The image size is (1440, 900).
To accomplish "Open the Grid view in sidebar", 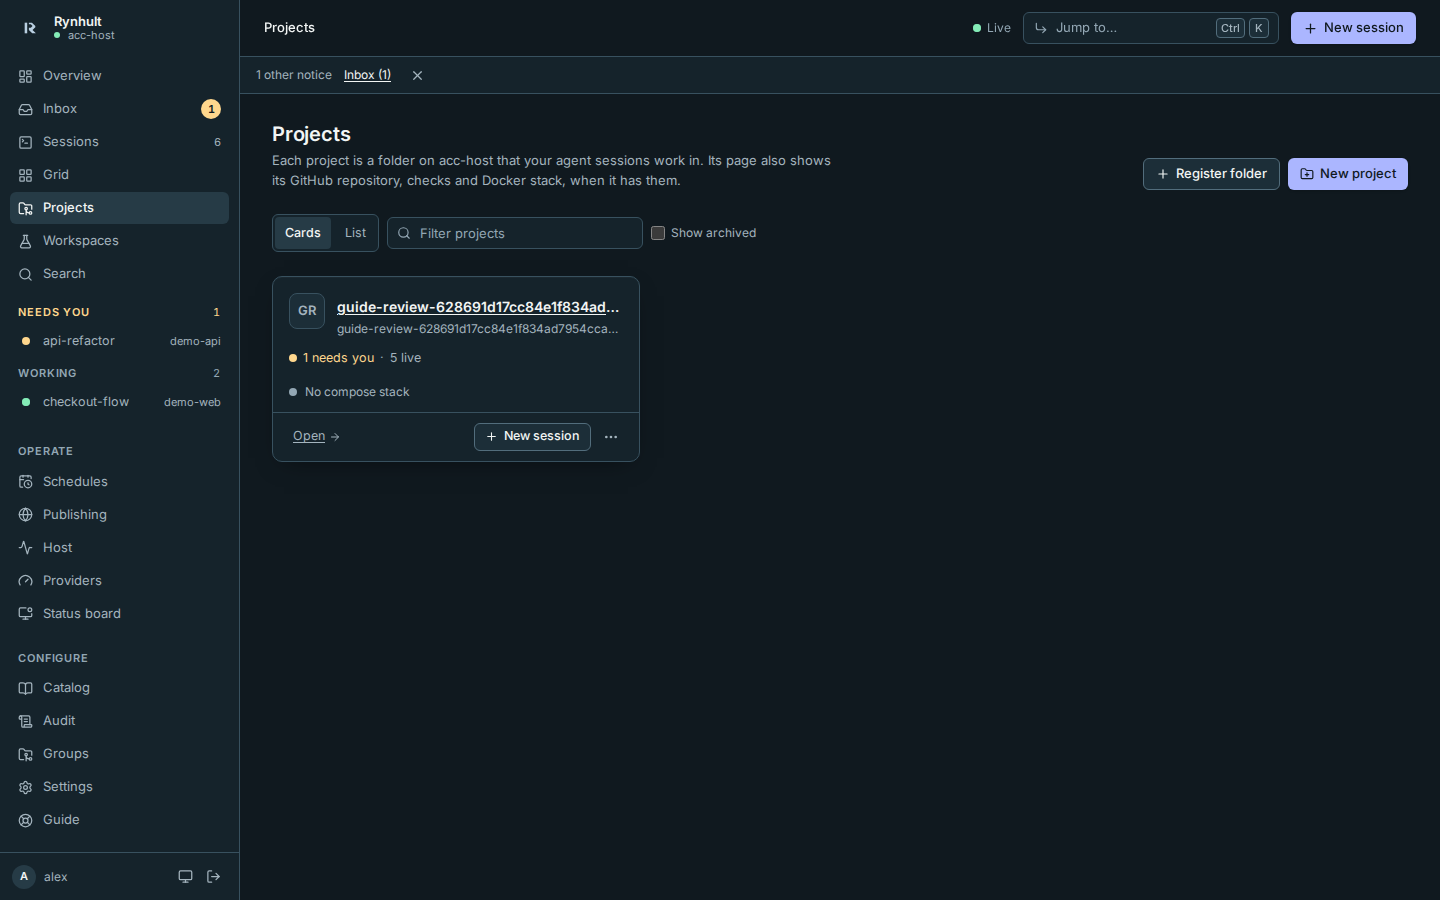I will (x=119, y=175).
